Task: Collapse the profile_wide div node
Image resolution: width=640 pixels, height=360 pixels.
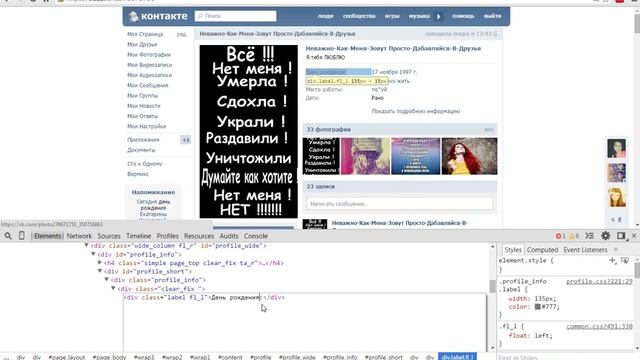Action: (x=87, y=245)
